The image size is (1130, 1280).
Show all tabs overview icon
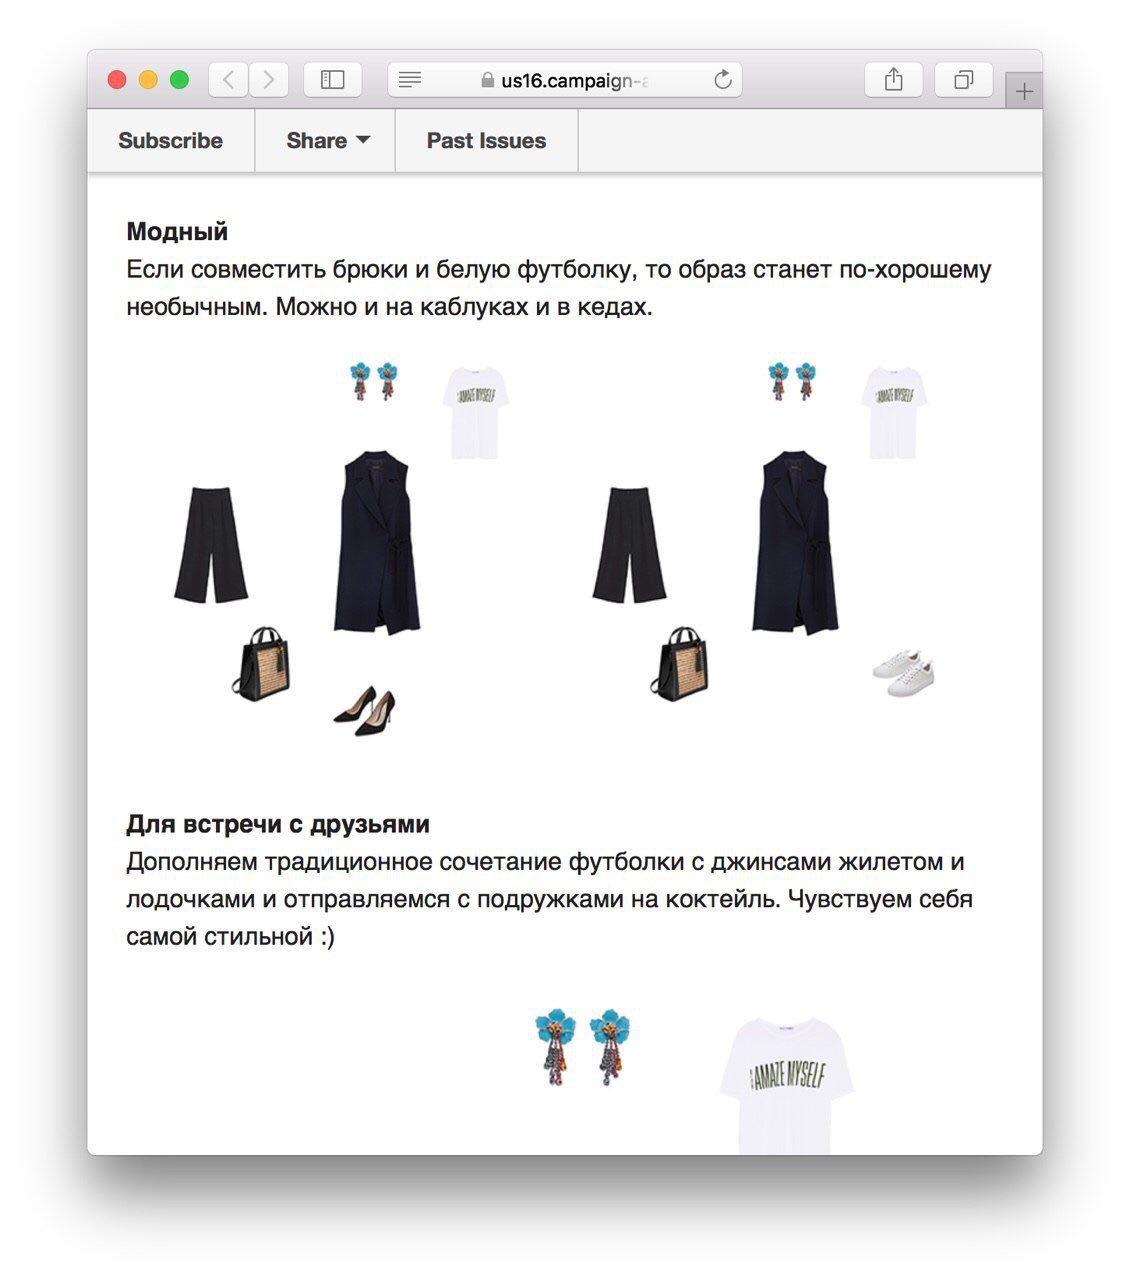click(963, 80)
